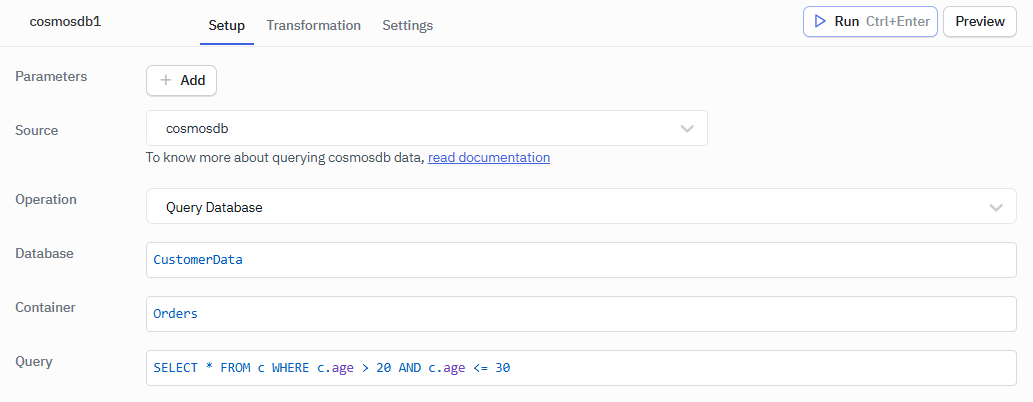Expand the Operation dropdown chevron arrow
Image resolution: width=1033 pixels, height=402 pixels.
click(x=996, y=207)
